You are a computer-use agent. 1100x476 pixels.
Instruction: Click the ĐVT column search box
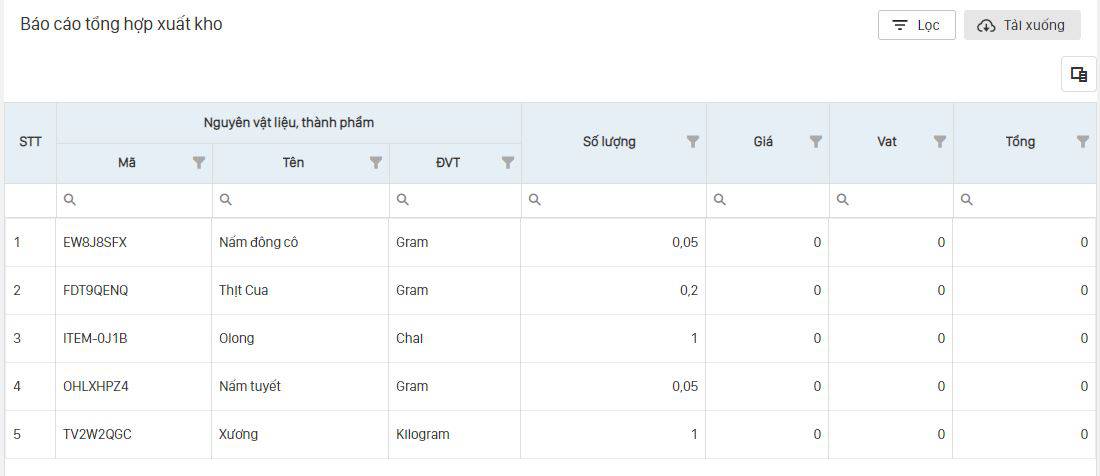462,200
